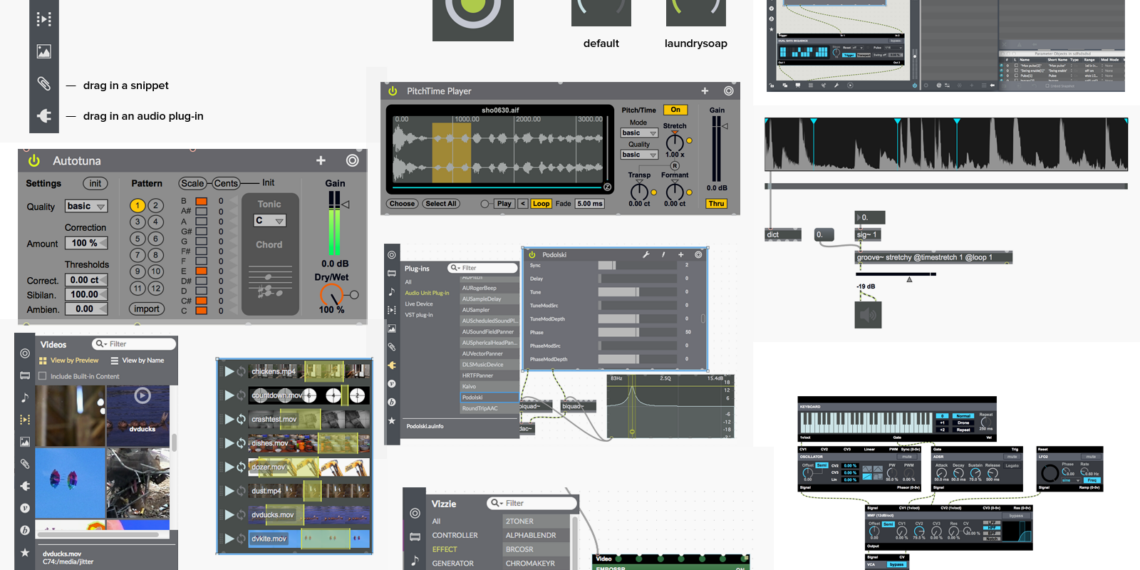This screenshot has width=1140, height=570.
Task: Open the Autotuna Quality dropdown
Action: click(x=86, y=206)
